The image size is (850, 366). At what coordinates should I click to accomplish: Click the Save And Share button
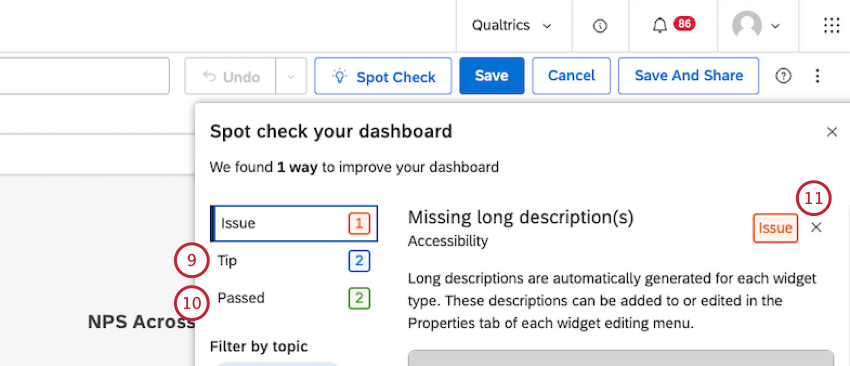tap(688, 76)
